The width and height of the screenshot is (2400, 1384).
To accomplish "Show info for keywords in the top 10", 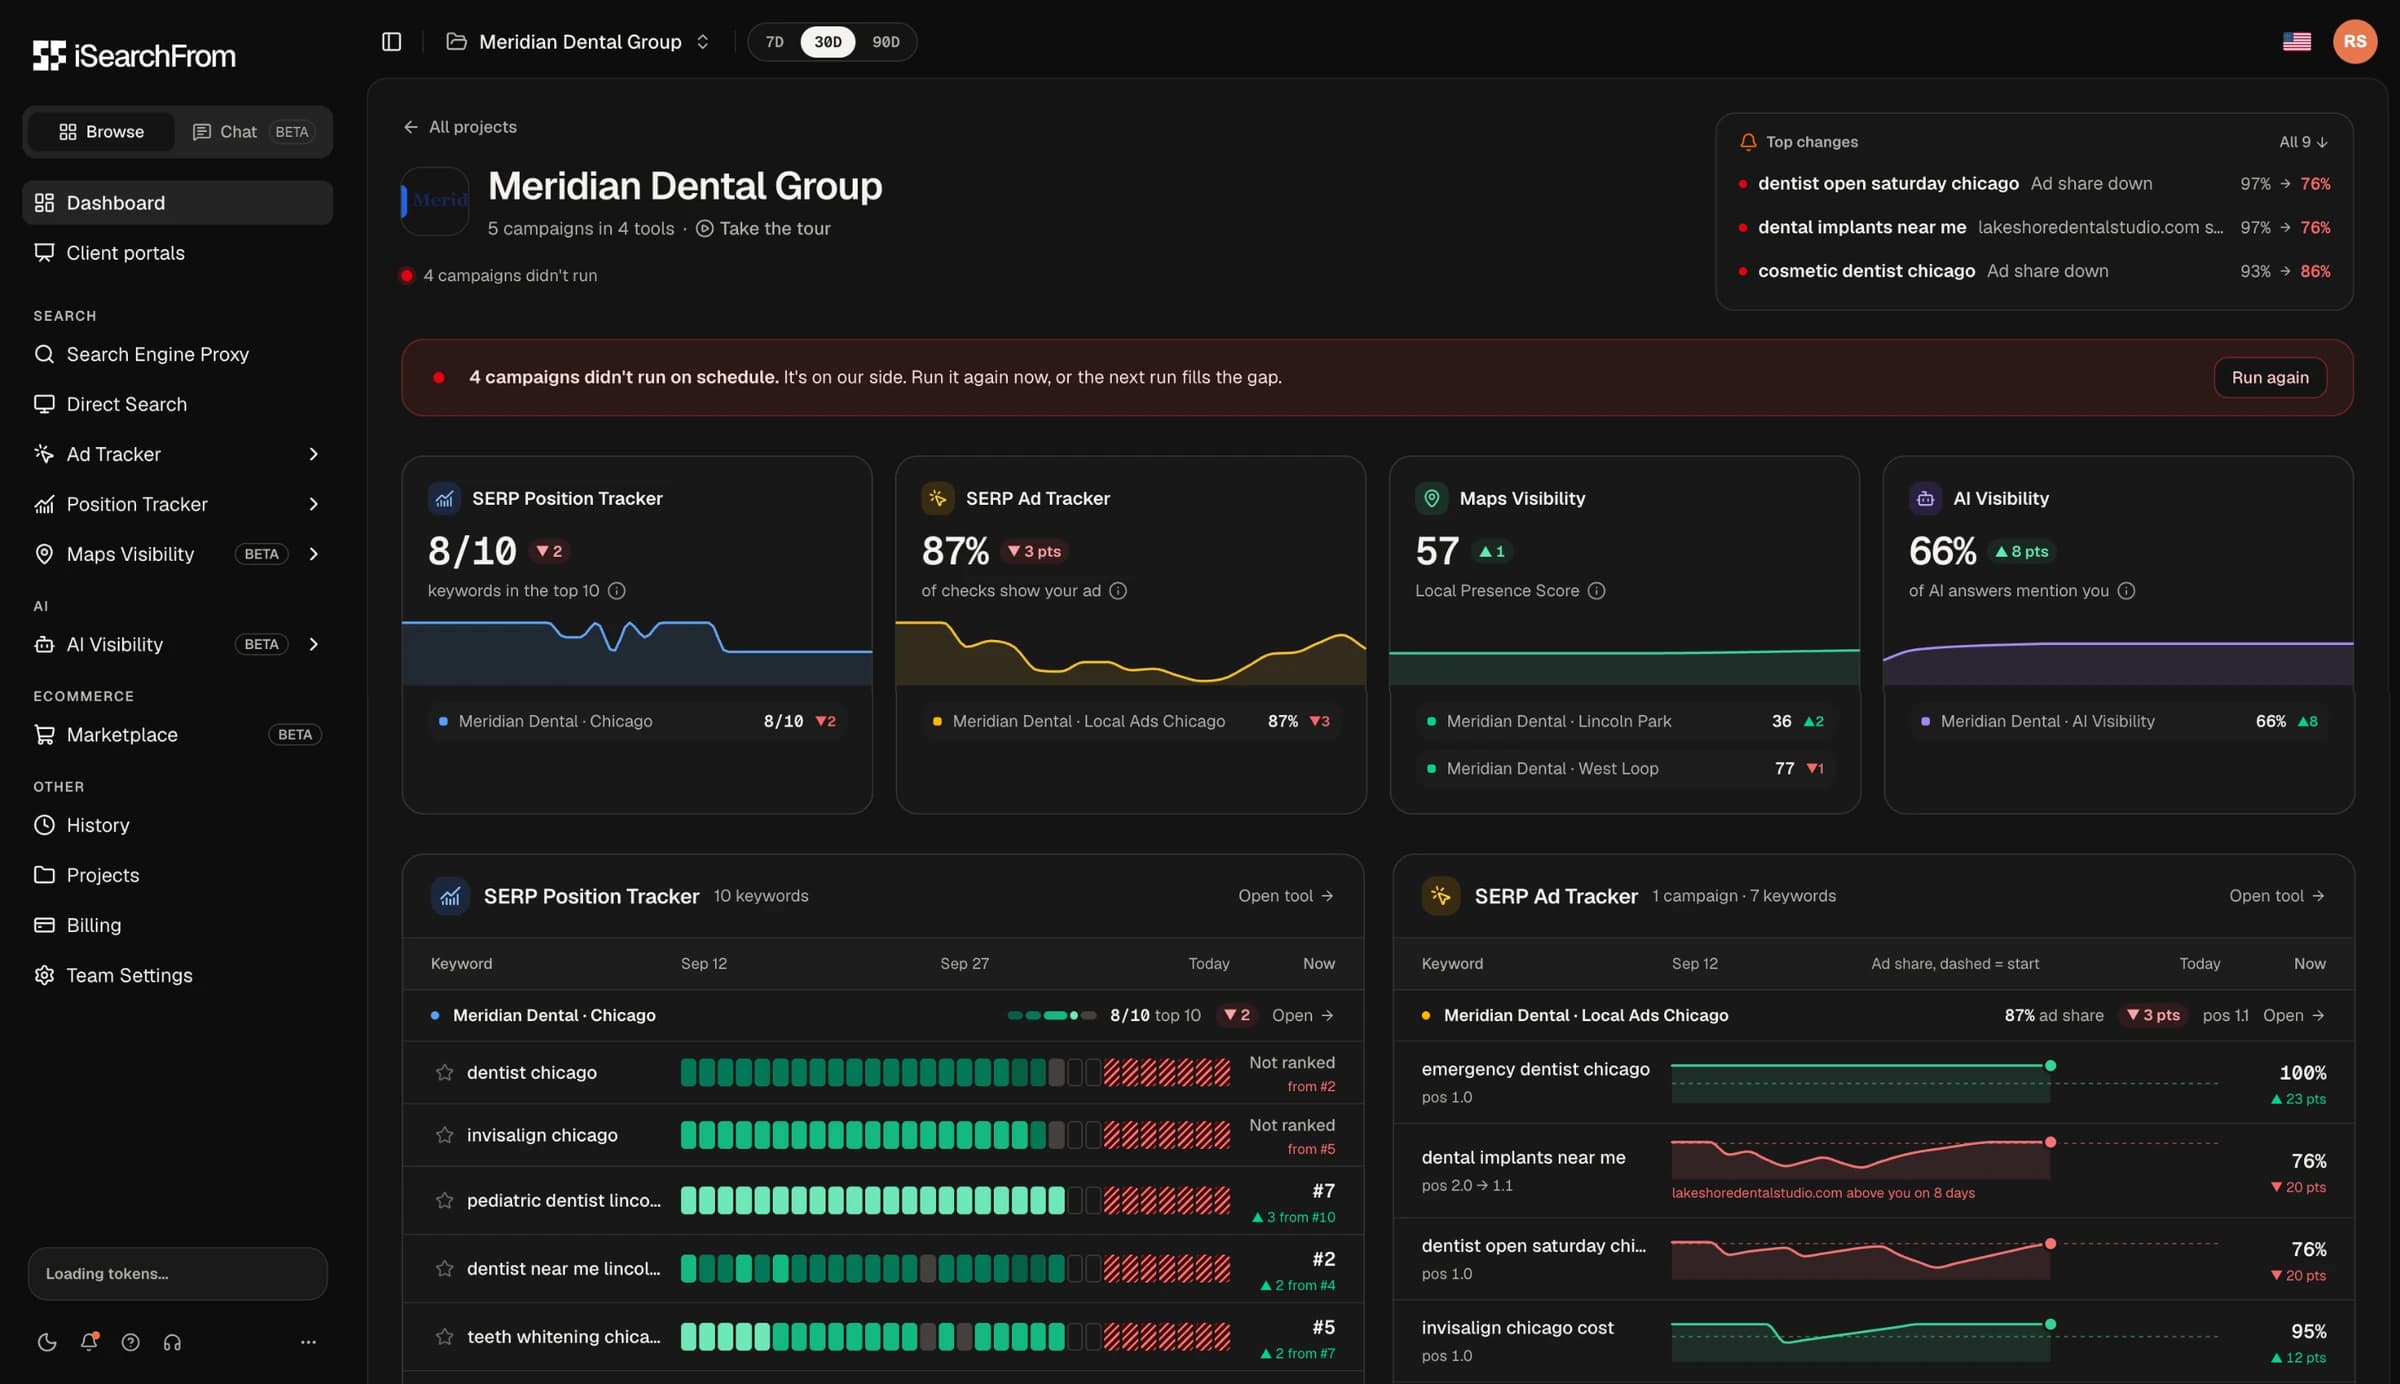I will [617, 591].
